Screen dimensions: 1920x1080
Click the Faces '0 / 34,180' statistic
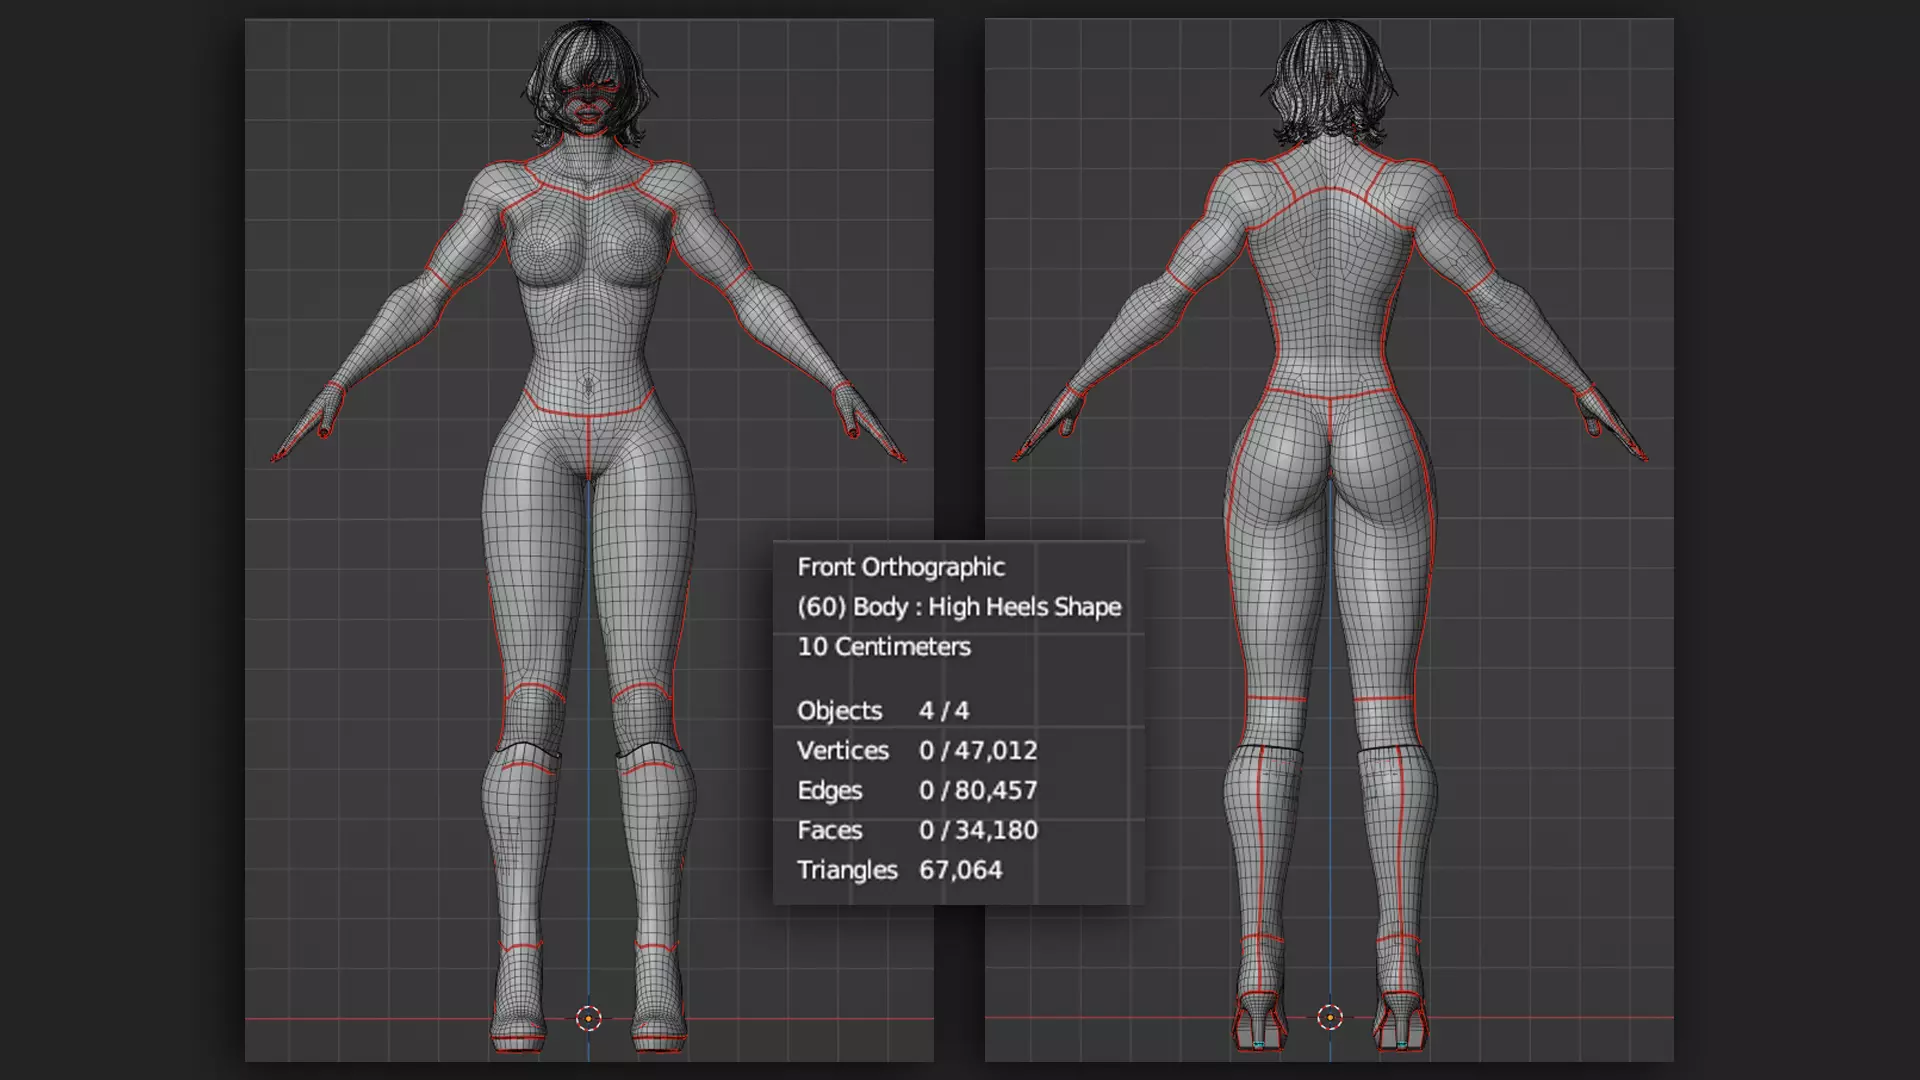pyautogui.click(x=978, y=831)
